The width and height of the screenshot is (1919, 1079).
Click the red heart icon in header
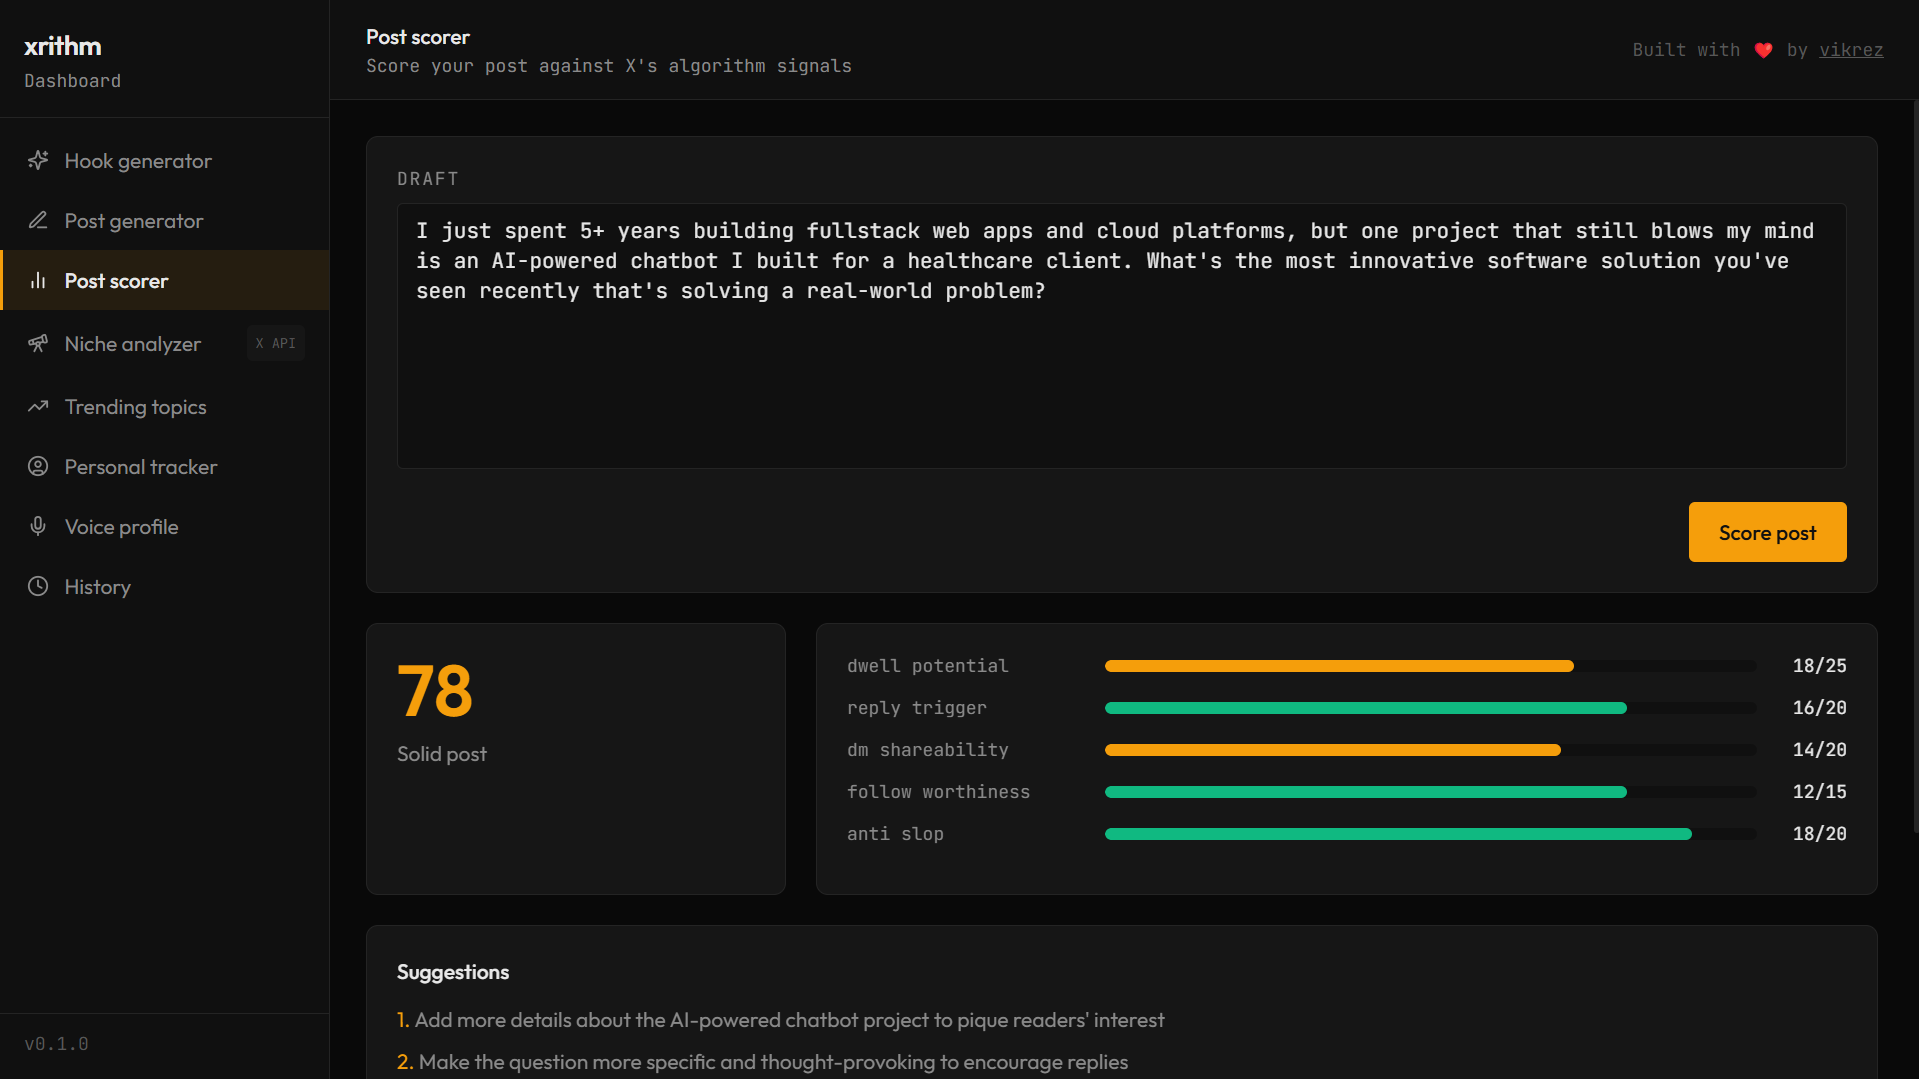click(1763, 50)
